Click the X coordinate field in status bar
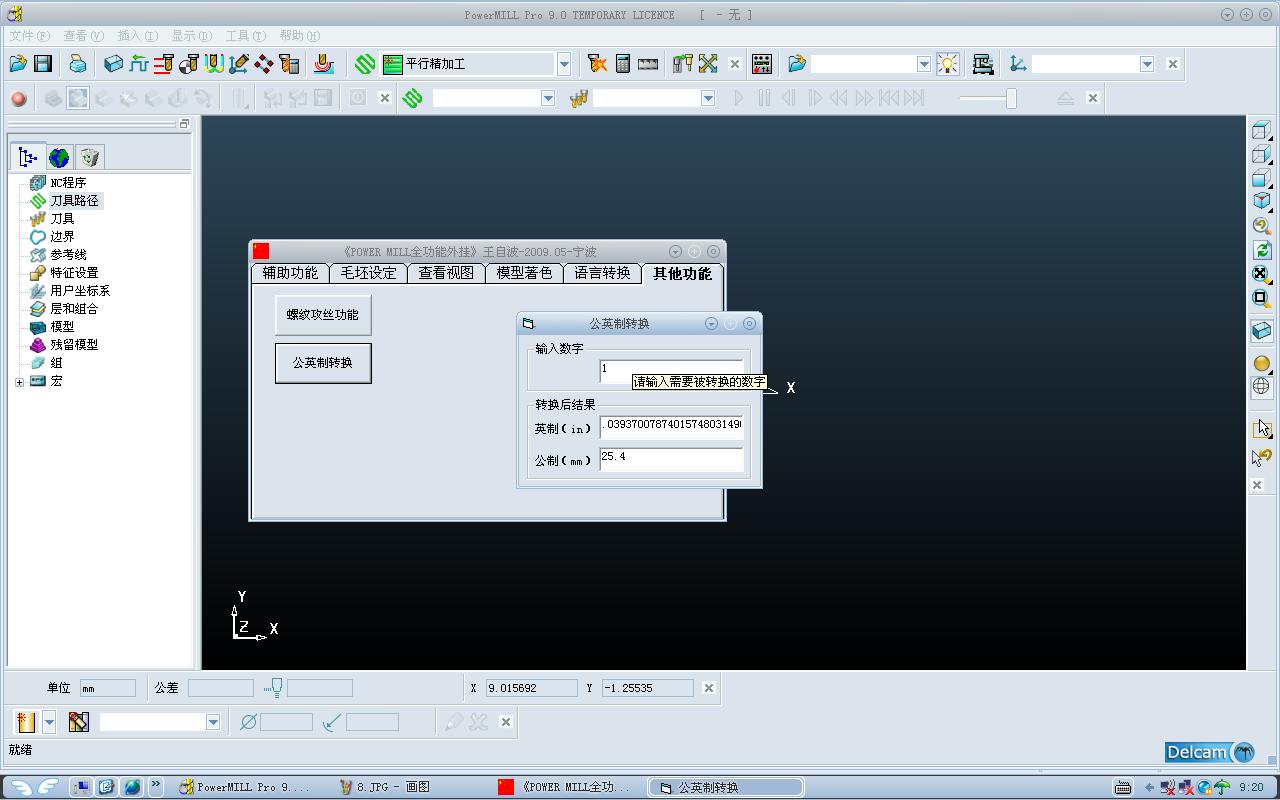This screenshot has width=1280, height=800. [531, 688]
